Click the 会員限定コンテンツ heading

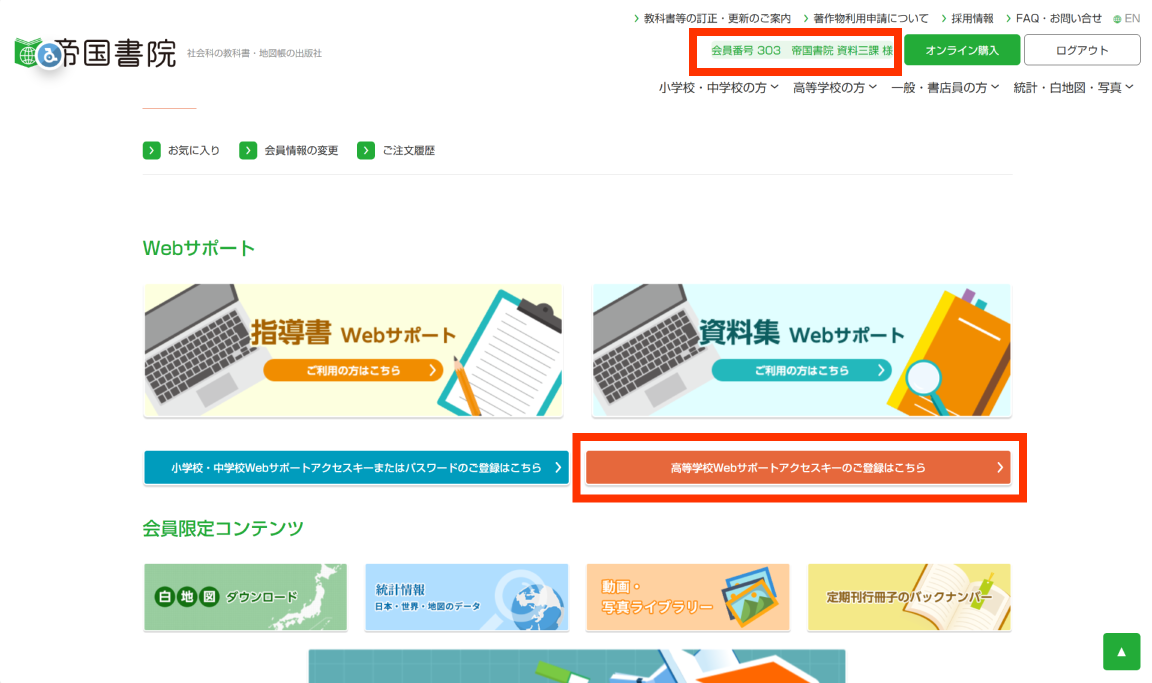click(223, 528)
